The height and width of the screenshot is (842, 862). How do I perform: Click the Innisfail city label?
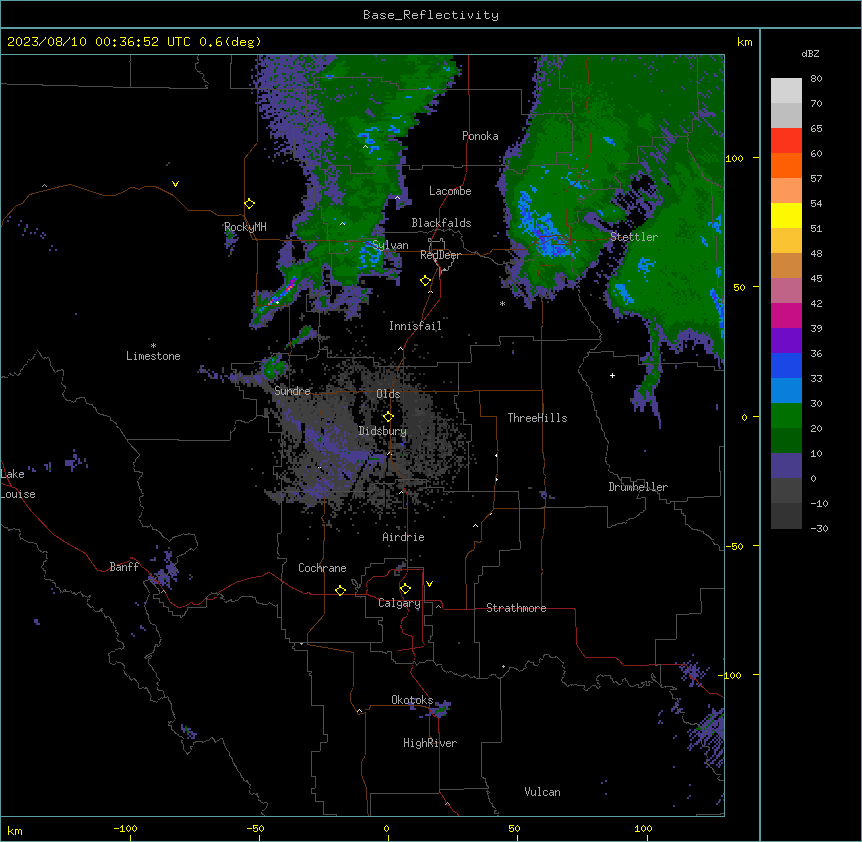pyautogui.click(x=415, y=326)
